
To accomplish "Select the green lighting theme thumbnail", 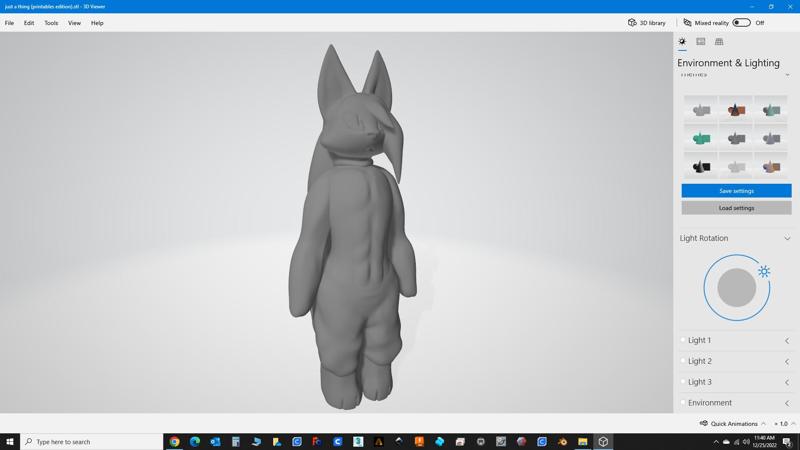I will 702,138.
